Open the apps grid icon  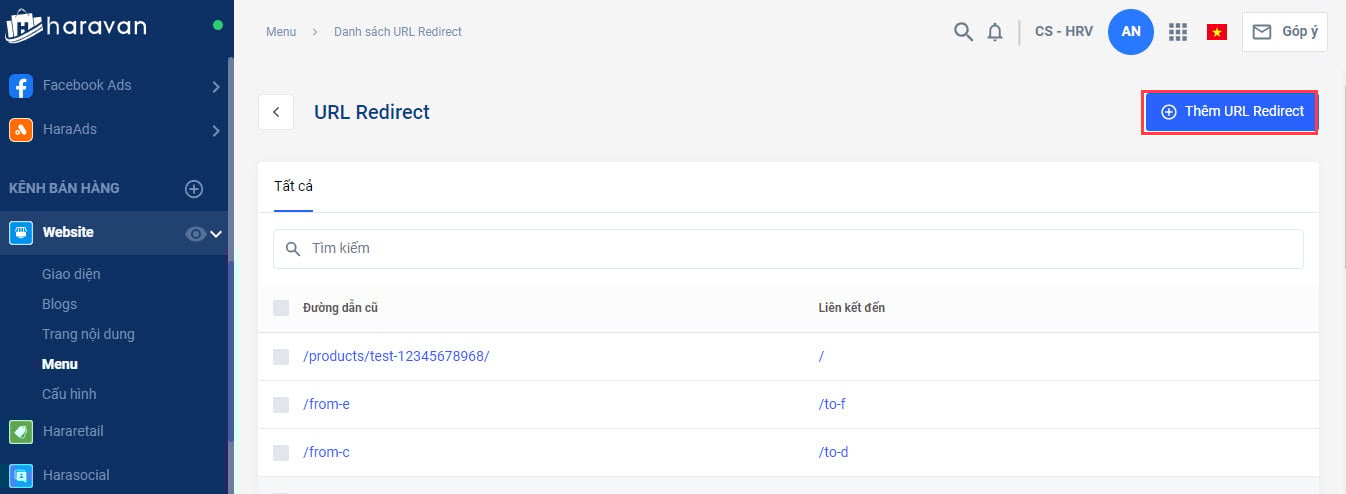click(x=1178, y=32)
